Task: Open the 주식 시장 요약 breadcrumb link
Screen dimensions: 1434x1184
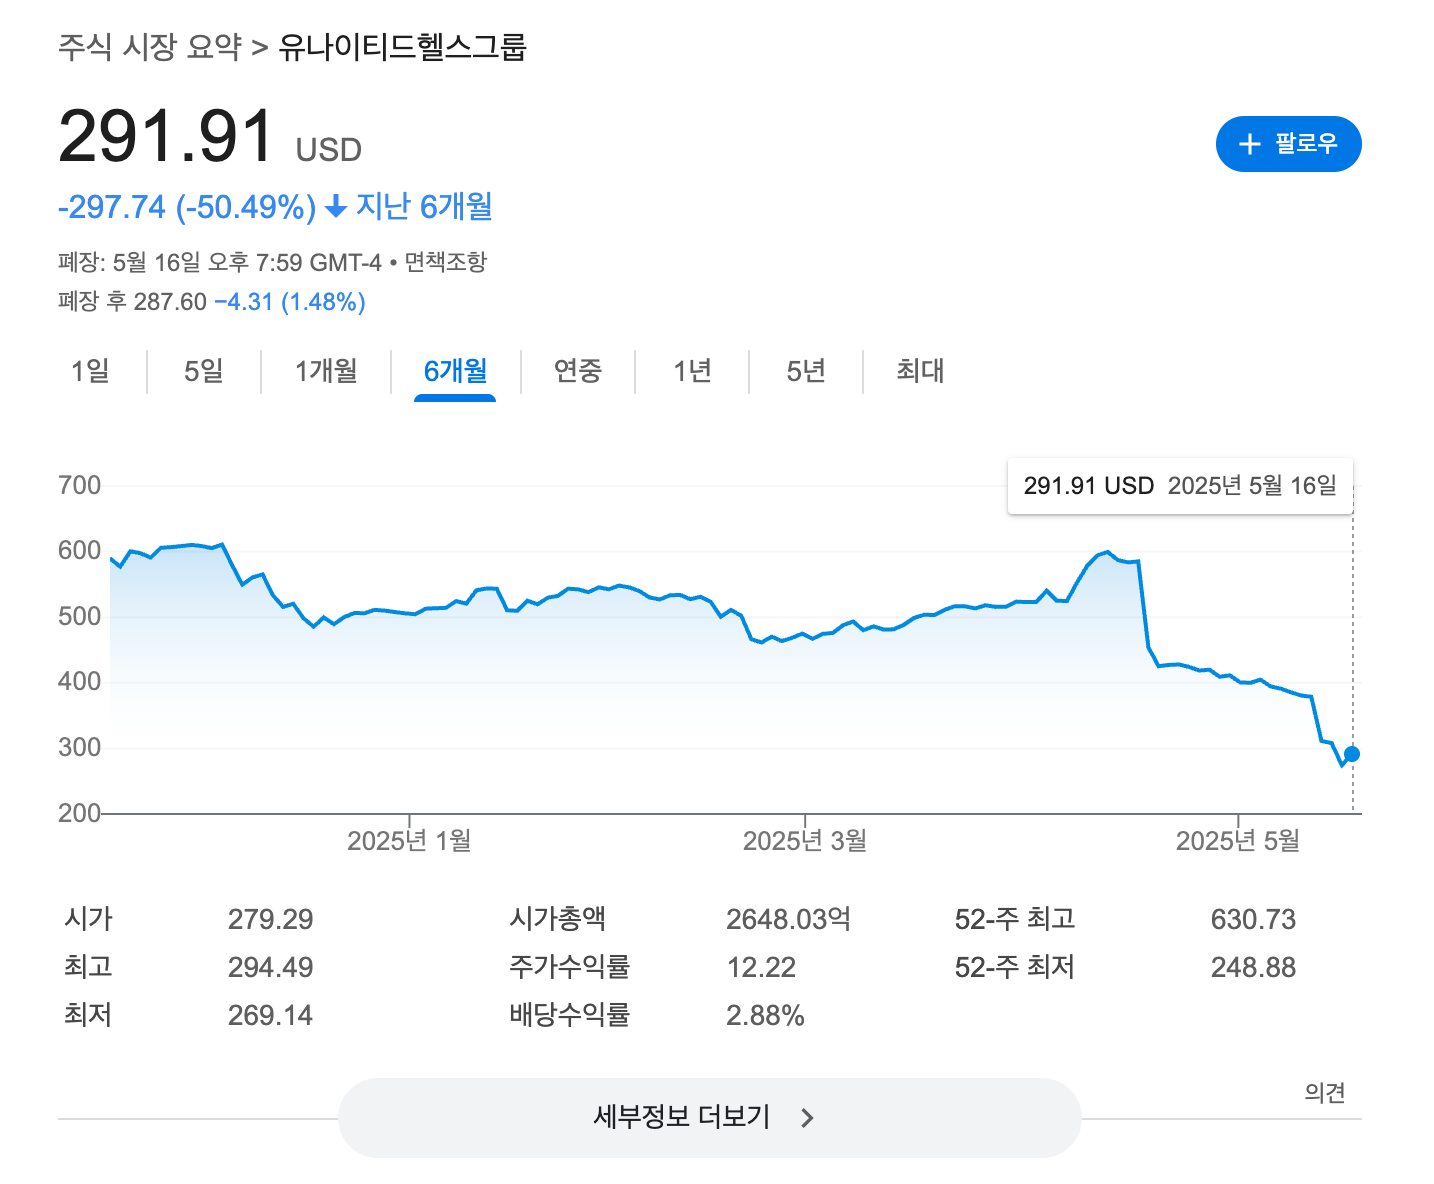Action: click(150, 47)
